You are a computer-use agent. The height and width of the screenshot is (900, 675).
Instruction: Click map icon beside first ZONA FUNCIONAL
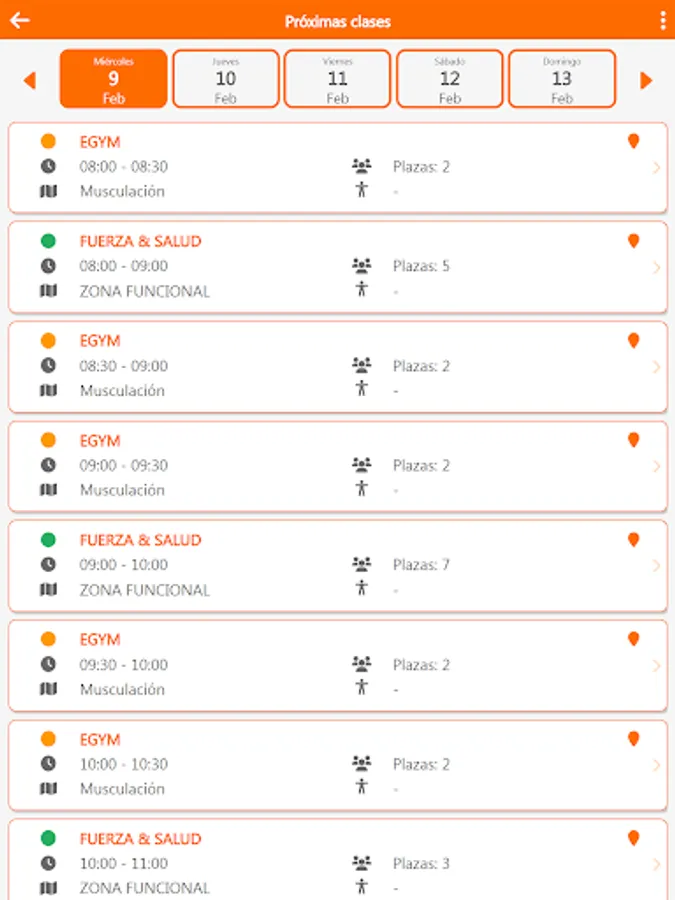coord(48,291)
